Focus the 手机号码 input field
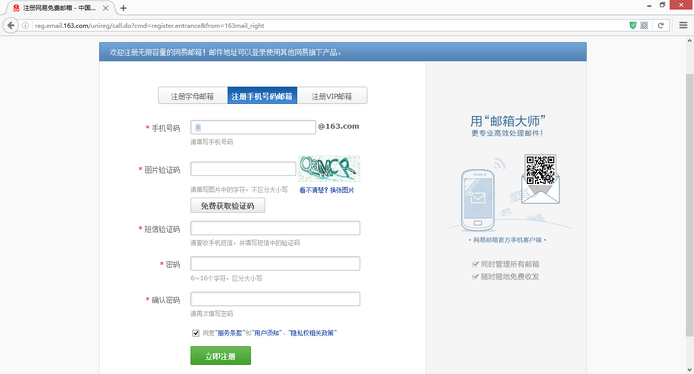Viewport: 694px width, 374px height. [253, 127]
